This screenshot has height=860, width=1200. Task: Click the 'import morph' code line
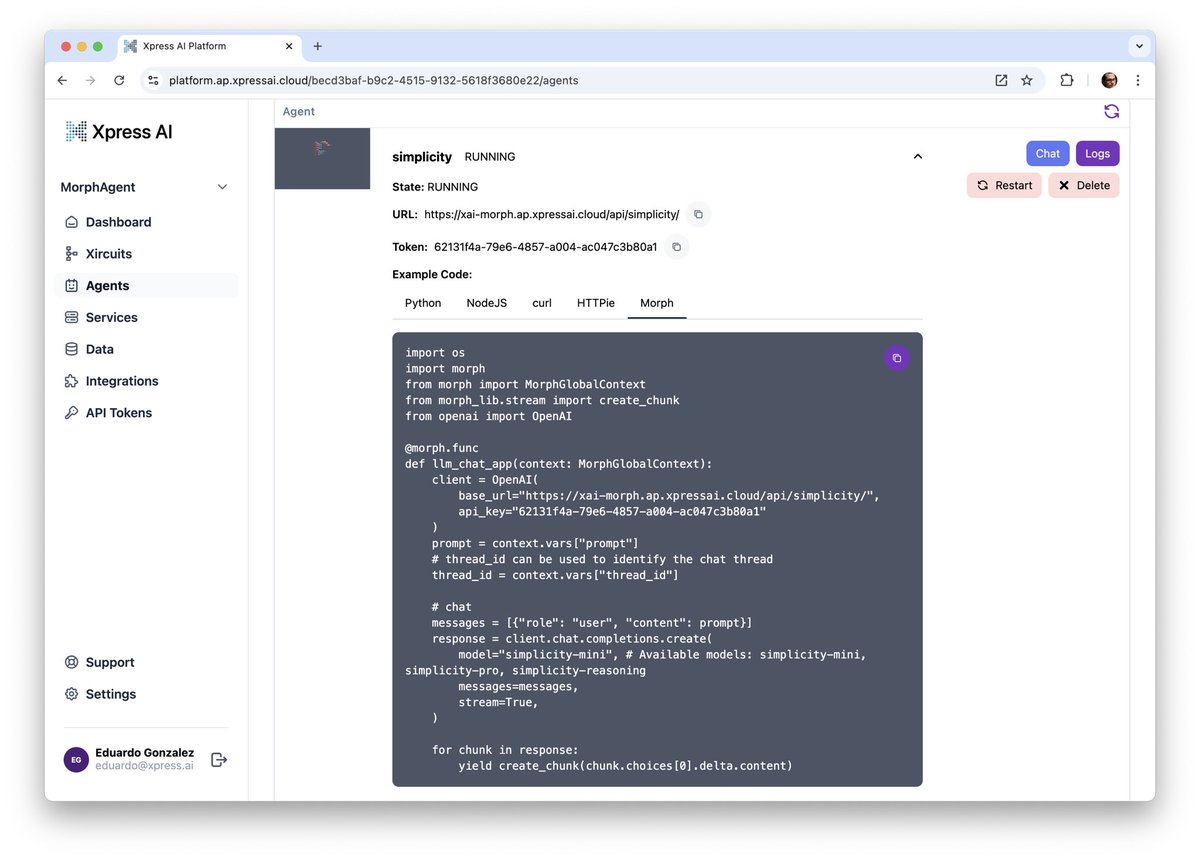click(x=445, y=369)
